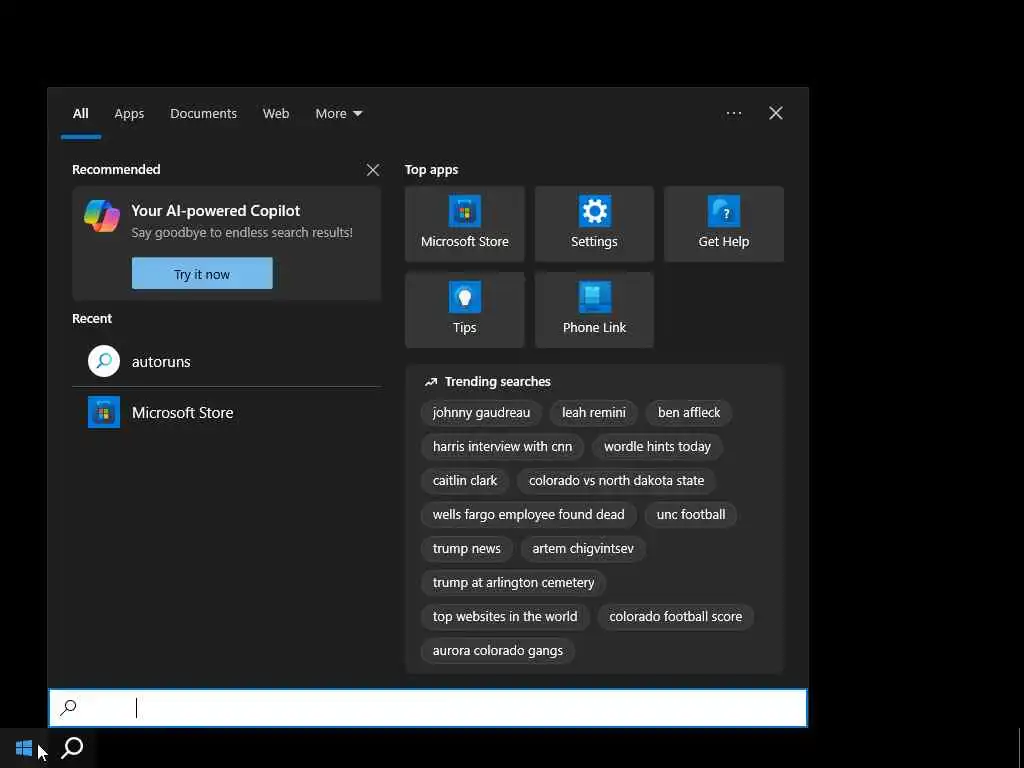The width and height of the screenshot is (1024, 768).
Task: Open the Settings app tile
Action: (594, 223)
